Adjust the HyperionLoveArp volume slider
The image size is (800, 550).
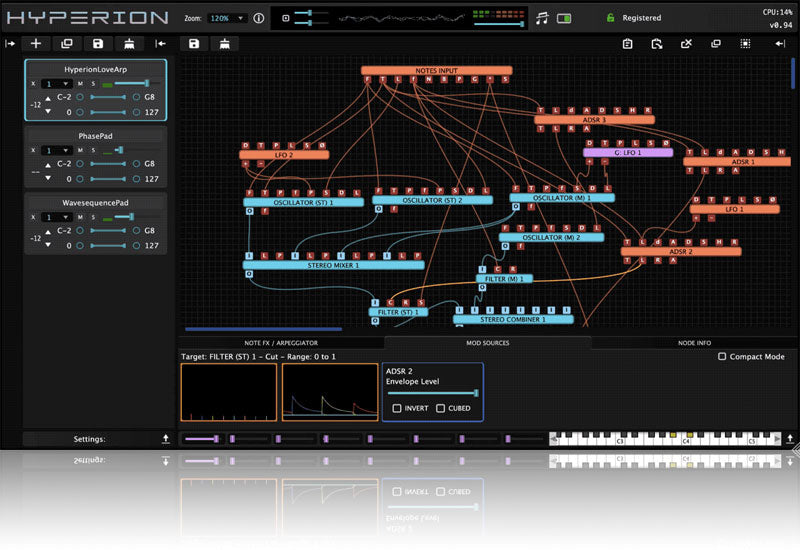[x=137, y=83]
